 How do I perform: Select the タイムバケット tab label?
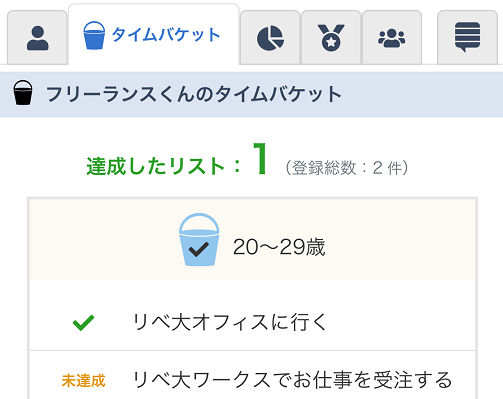(166, 35)
